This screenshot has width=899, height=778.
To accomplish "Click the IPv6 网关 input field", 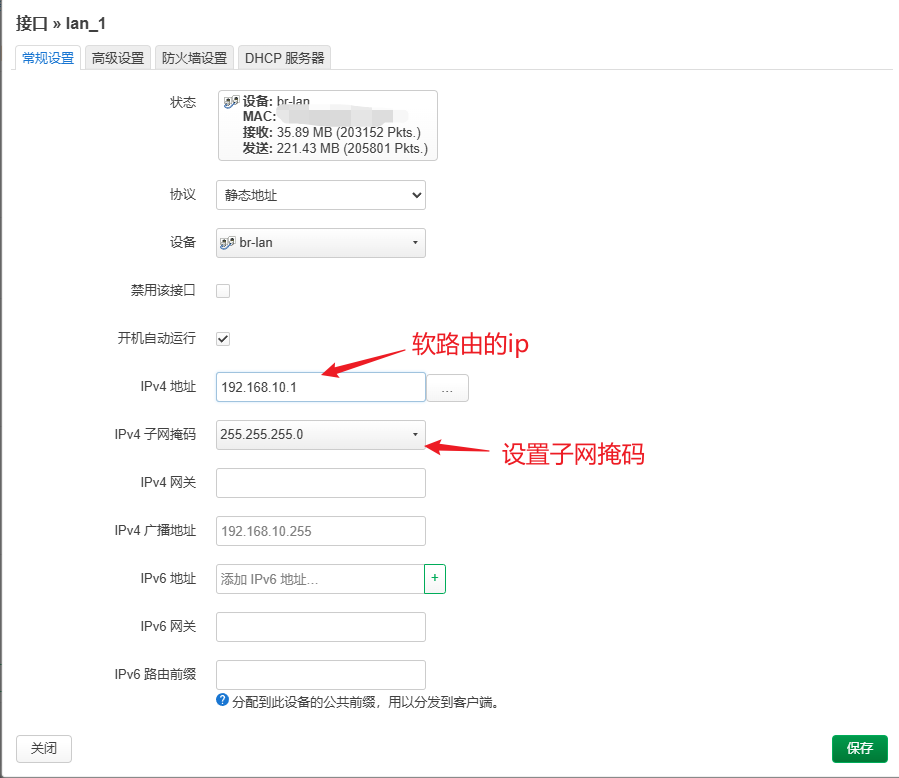I will 320,626.
